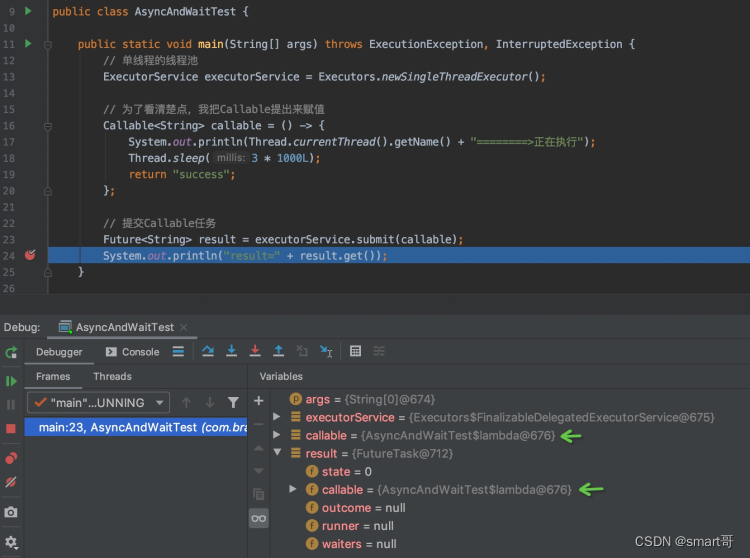Click the Step Out icon
The image size is (750, 558).
(x=278, y=351)
